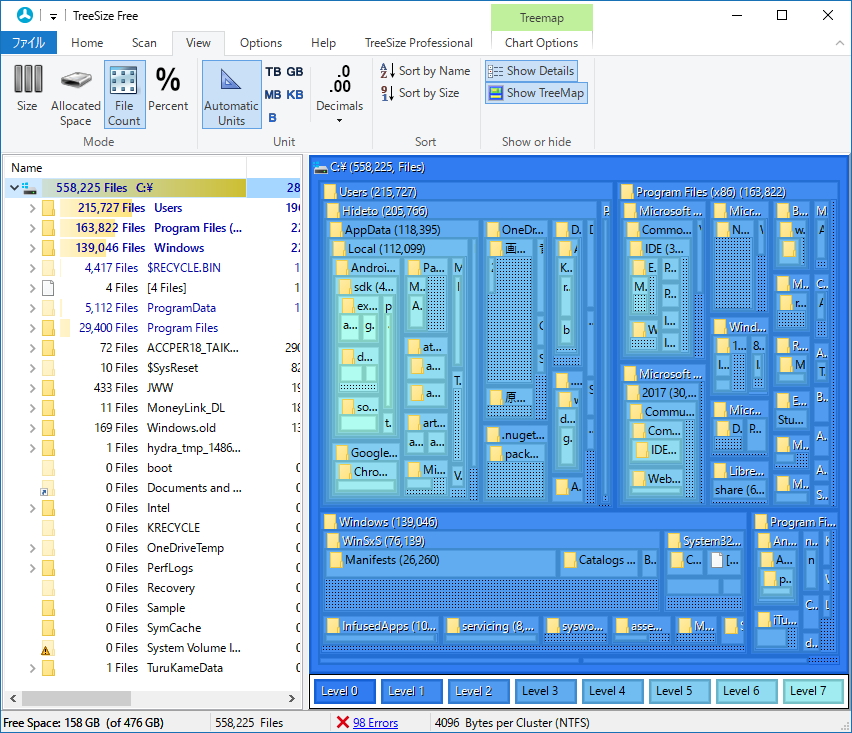The height and width of the screenshot is (733, 852).
Task: Click the WinSxS folder icon in treemap
Action: coord(333,541)
